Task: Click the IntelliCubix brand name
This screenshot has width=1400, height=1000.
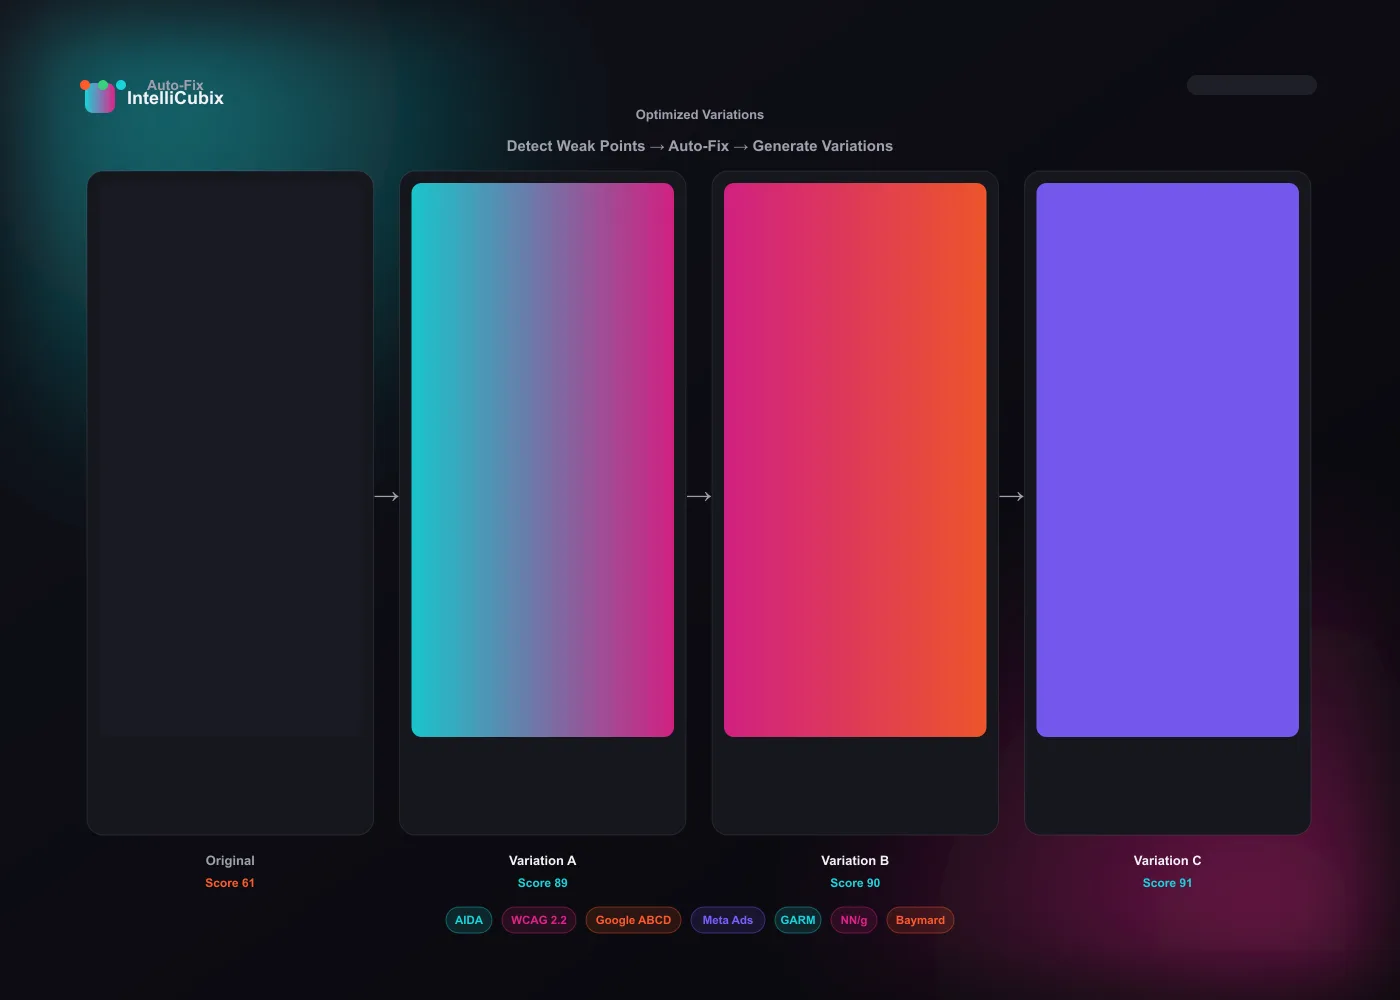Action: click(x=175, y=98)
